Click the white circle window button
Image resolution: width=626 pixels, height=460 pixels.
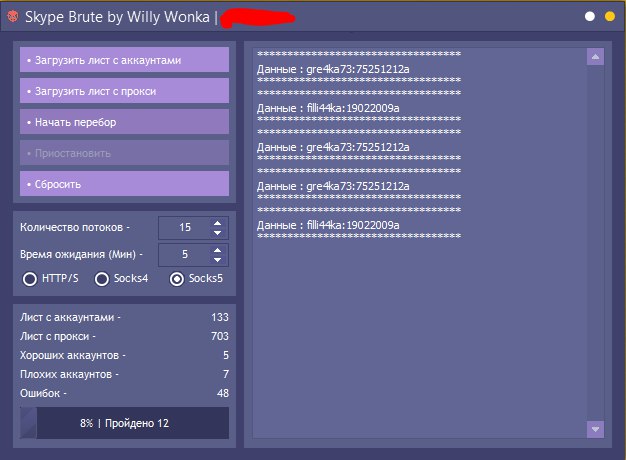coord(590,16)
